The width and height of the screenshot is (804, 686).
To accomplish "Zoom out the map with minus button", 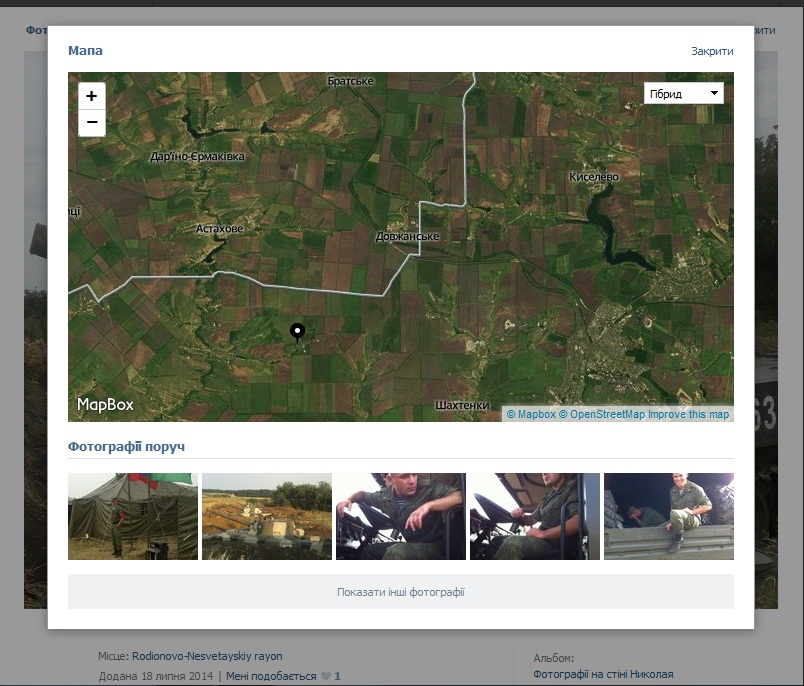I will pos(91,122).
